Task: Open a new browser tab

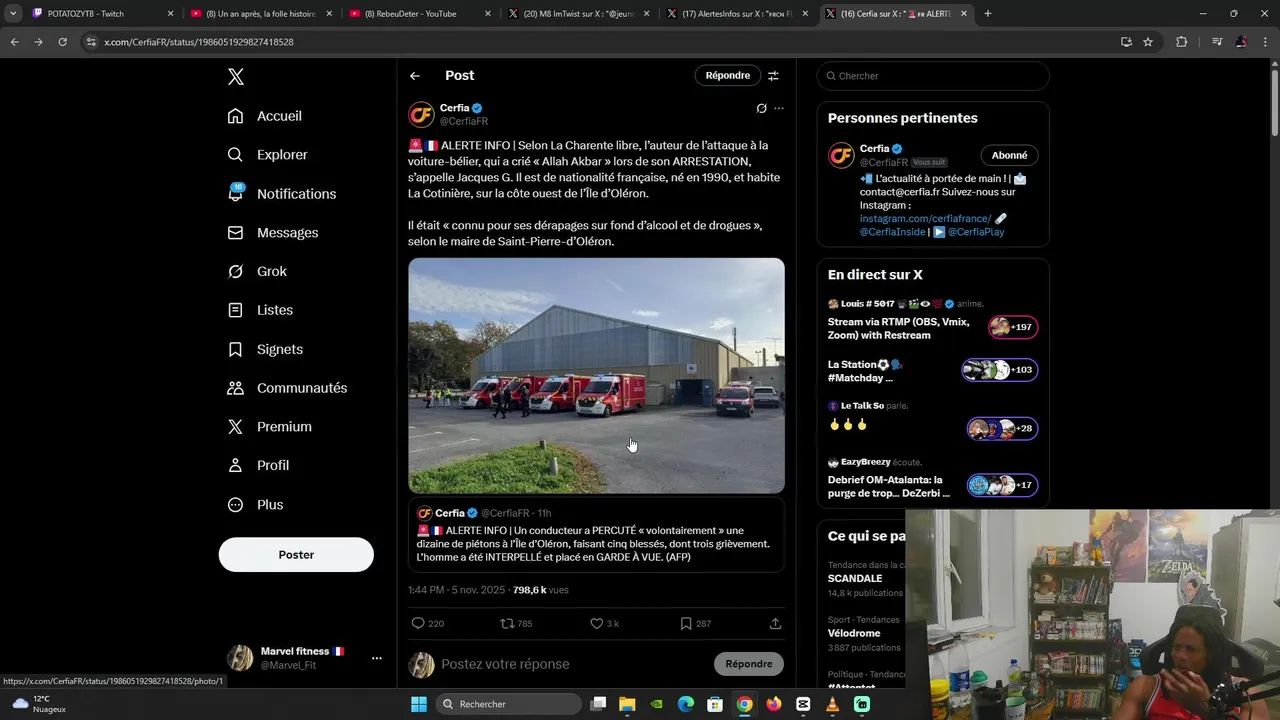Action: coord(988,14)
